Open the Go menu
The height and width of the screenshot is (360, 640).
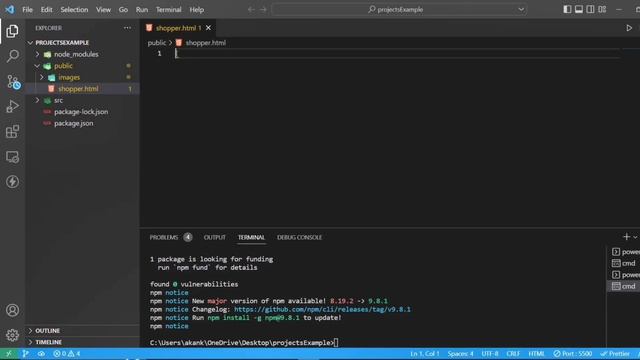123,9
